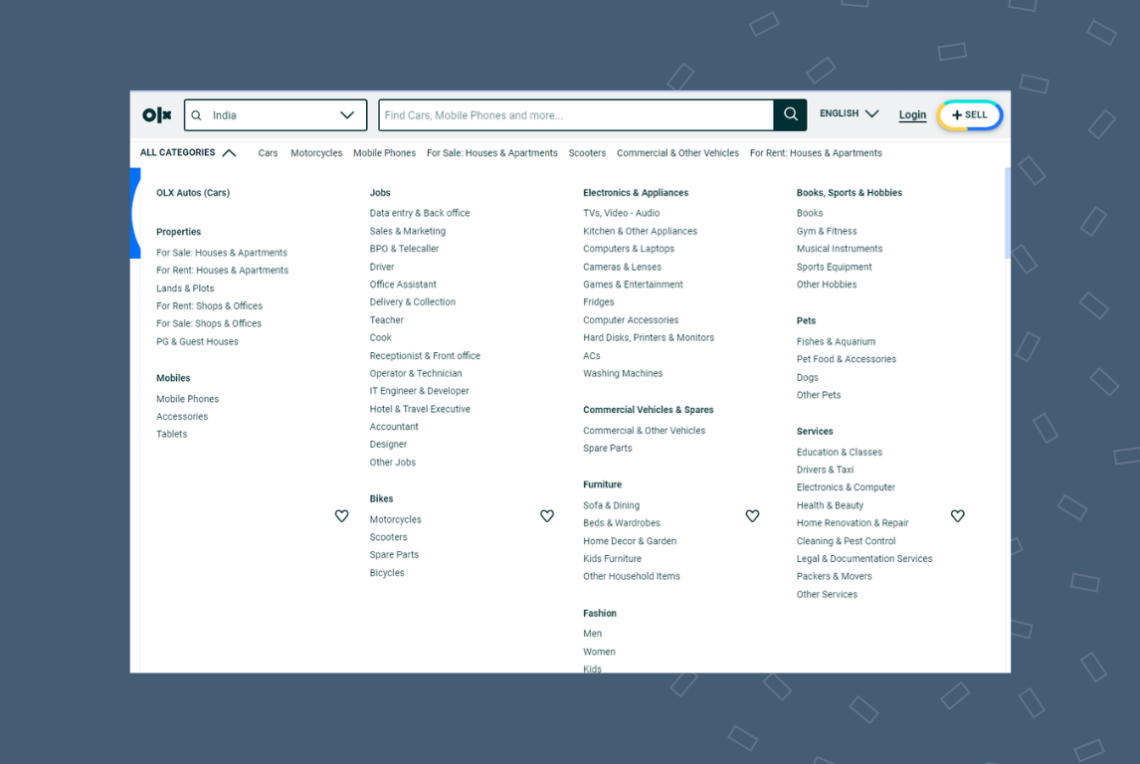Toggle favorite heart left of Bikes column
This screenshot has height=764, width=1140.
(x=342, y=516)
